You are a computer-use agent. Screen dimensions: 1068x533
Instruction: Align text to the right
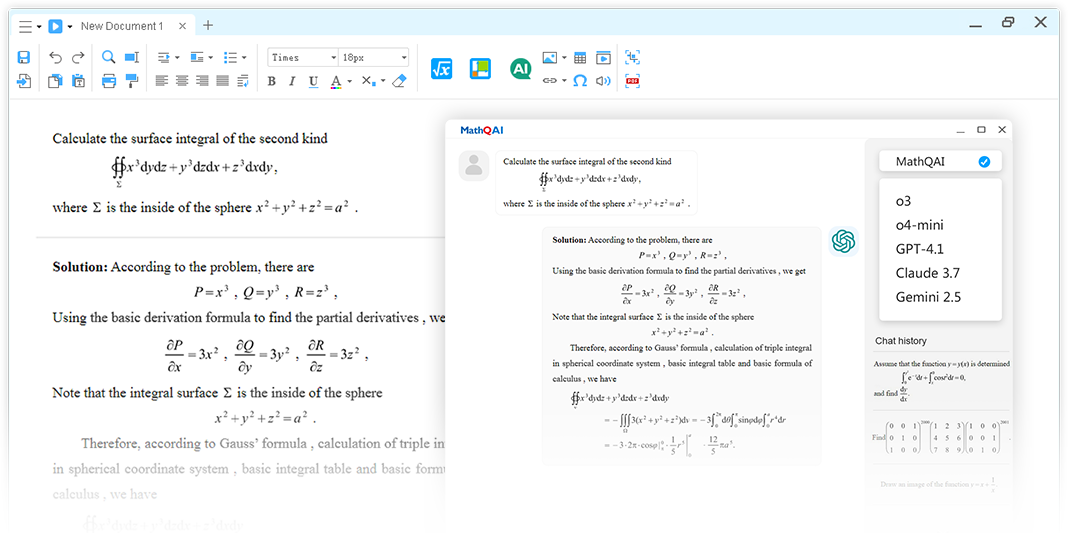tap(202, 81)
